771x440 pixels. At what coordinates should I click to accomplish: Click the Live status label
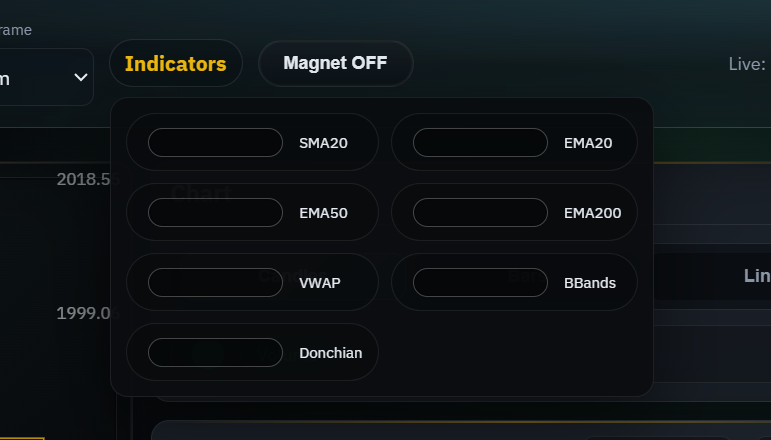pos(747,65)
